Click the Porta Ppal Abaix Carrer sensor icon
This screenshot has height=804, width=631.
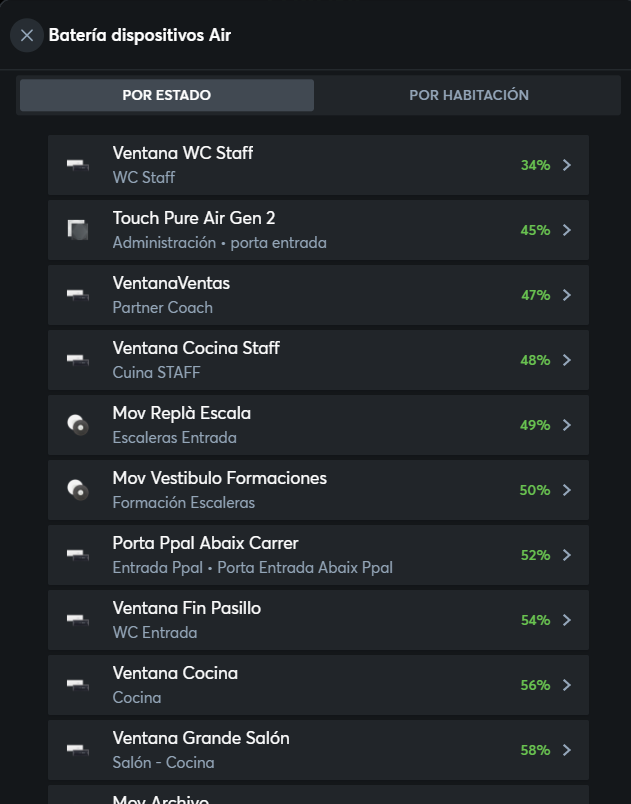[78, 555]
